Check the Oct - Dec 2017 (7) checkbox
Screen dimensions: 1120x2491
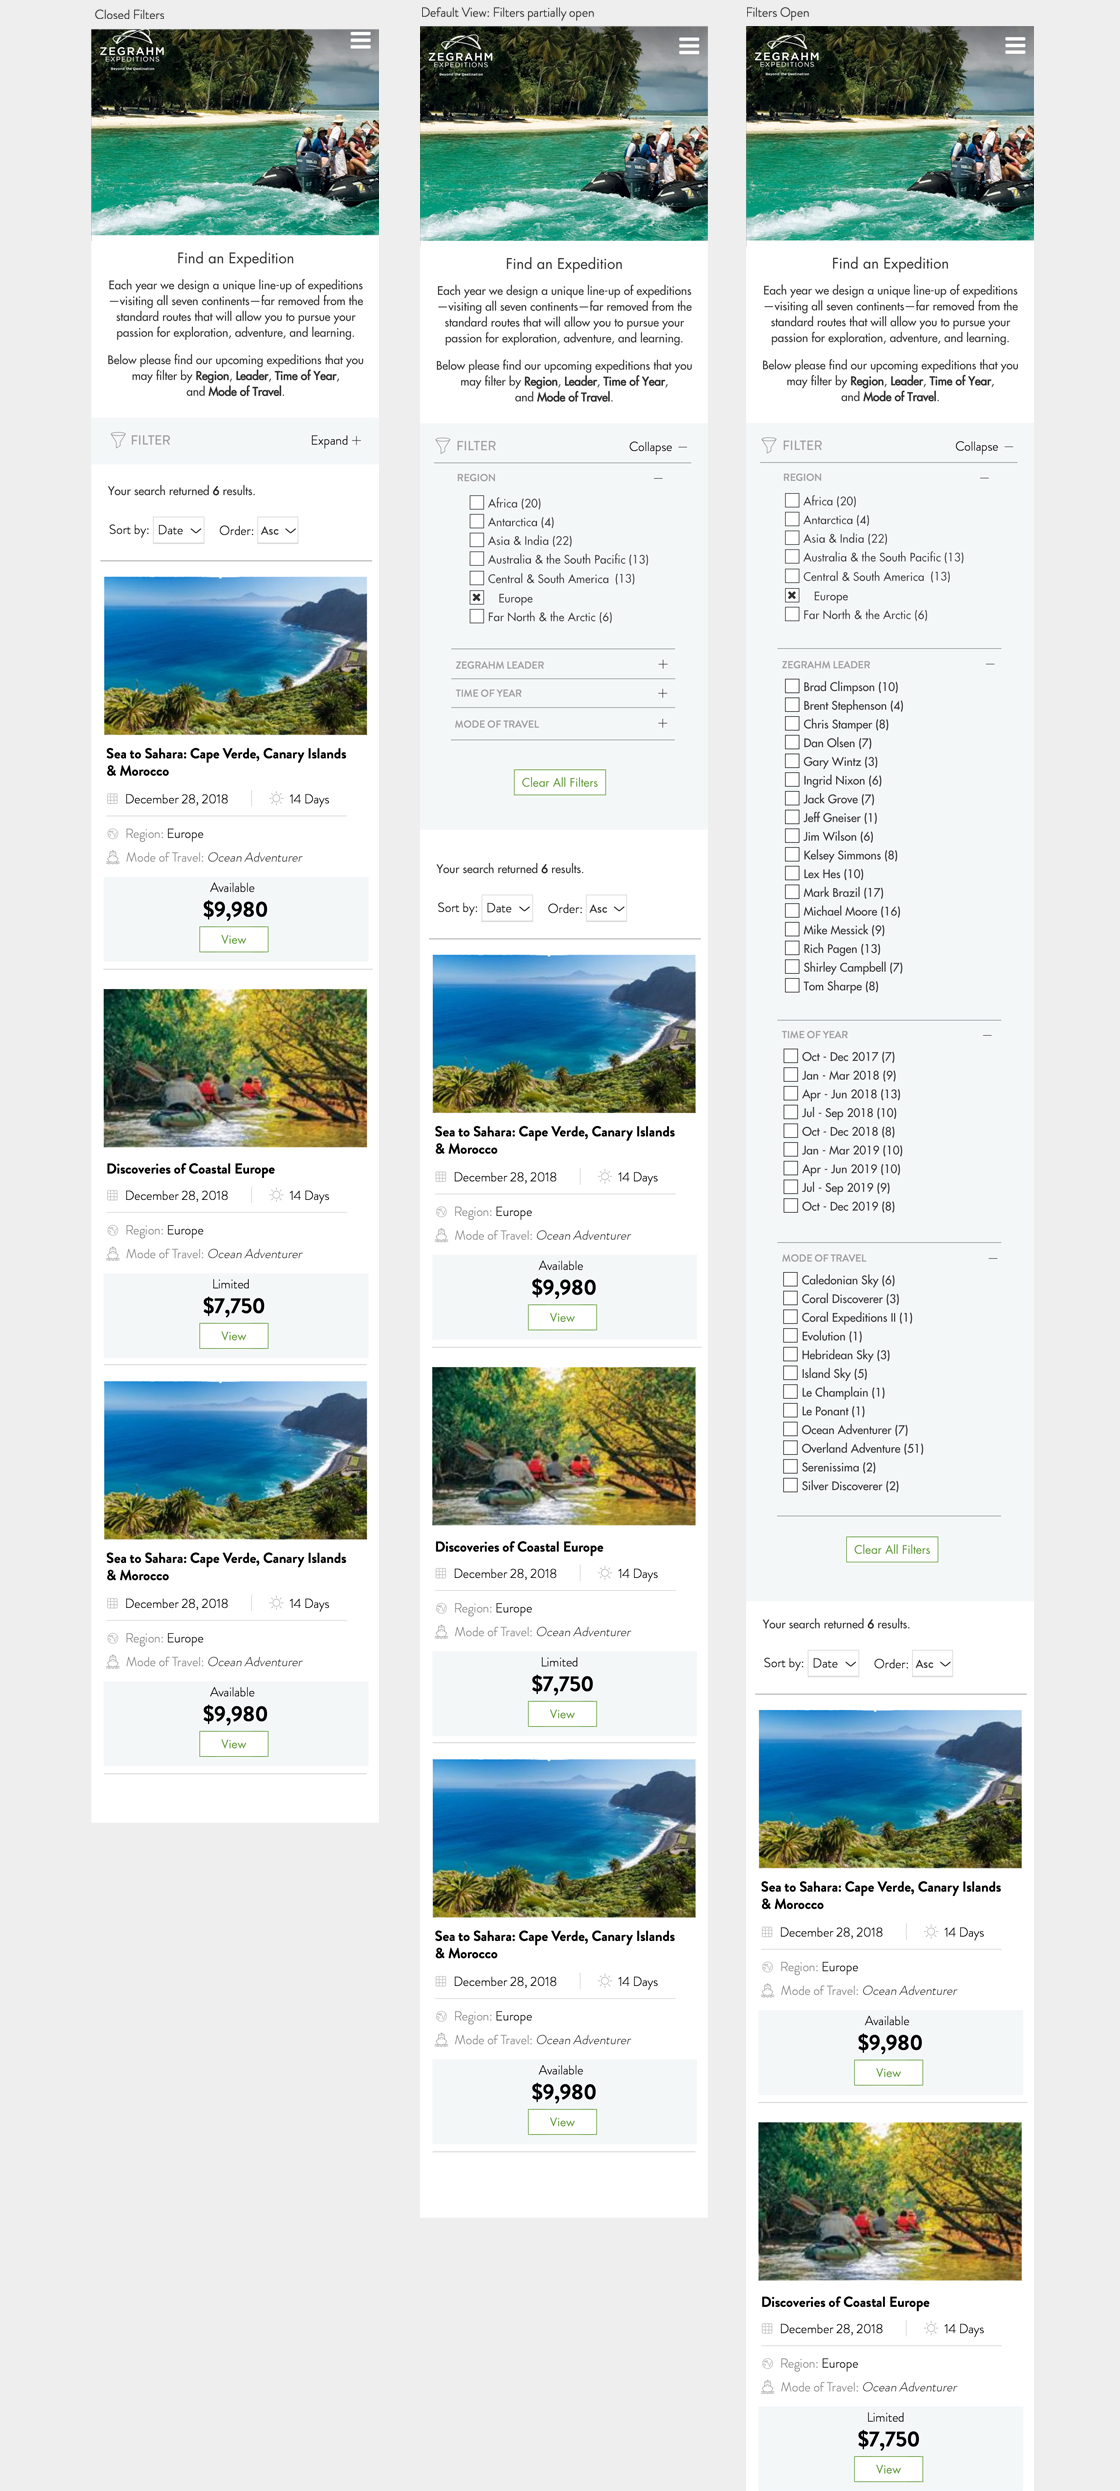pyautogui.click(x=790, y=1056)
